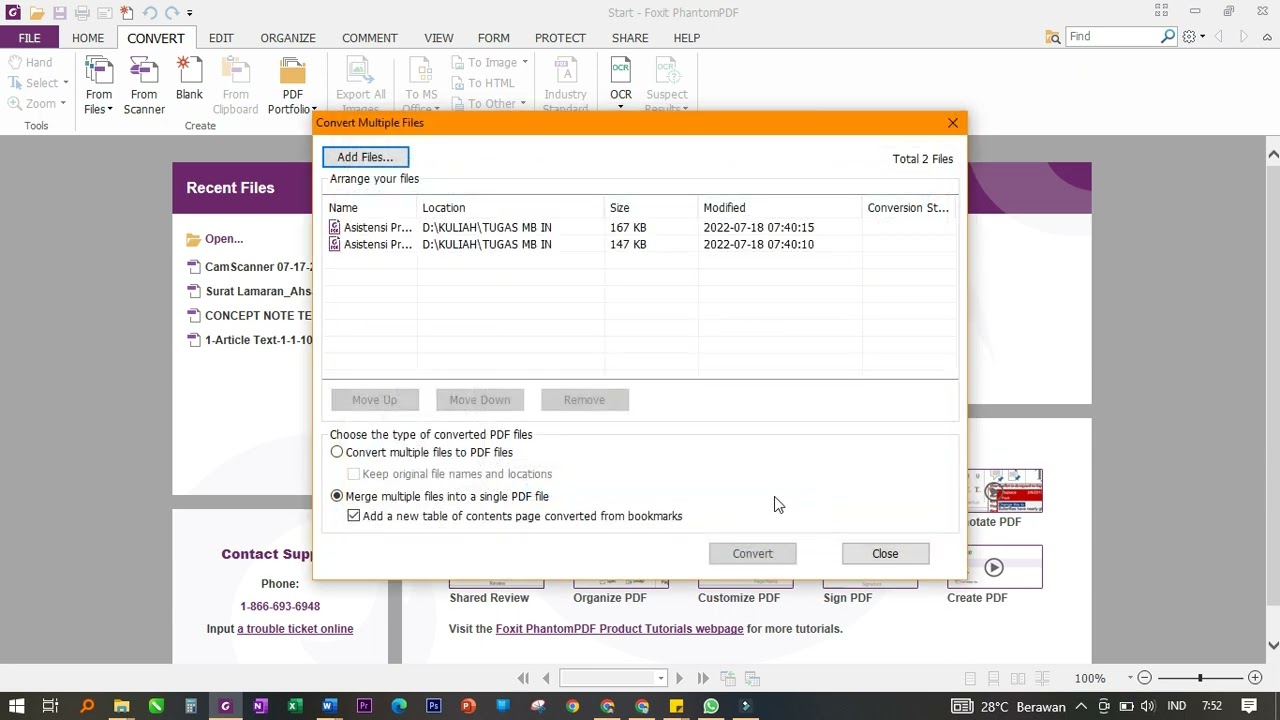Image resolution: width=1280 pixels, height=720 pixels.
Task: Select Merge multiple files into single PDF
Action: coord(337,496)
